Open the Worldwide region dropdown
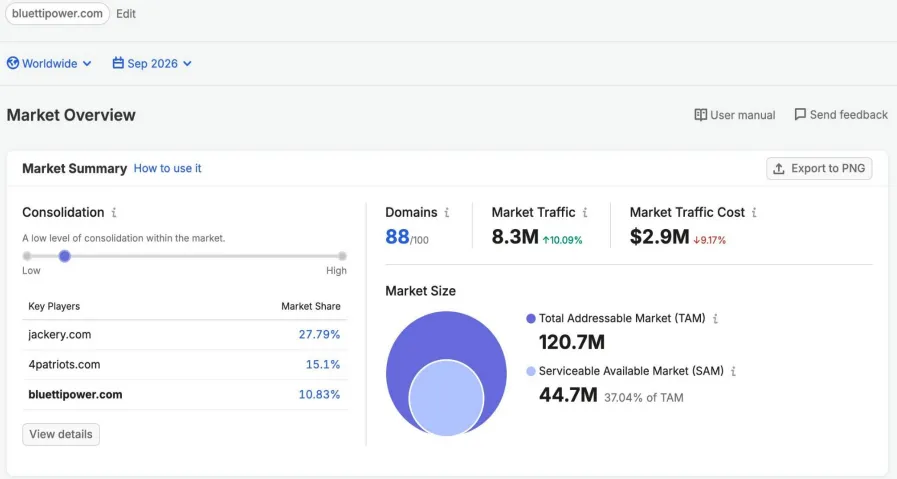The width and height of the screenshot is (897, 479). [49, 64]
